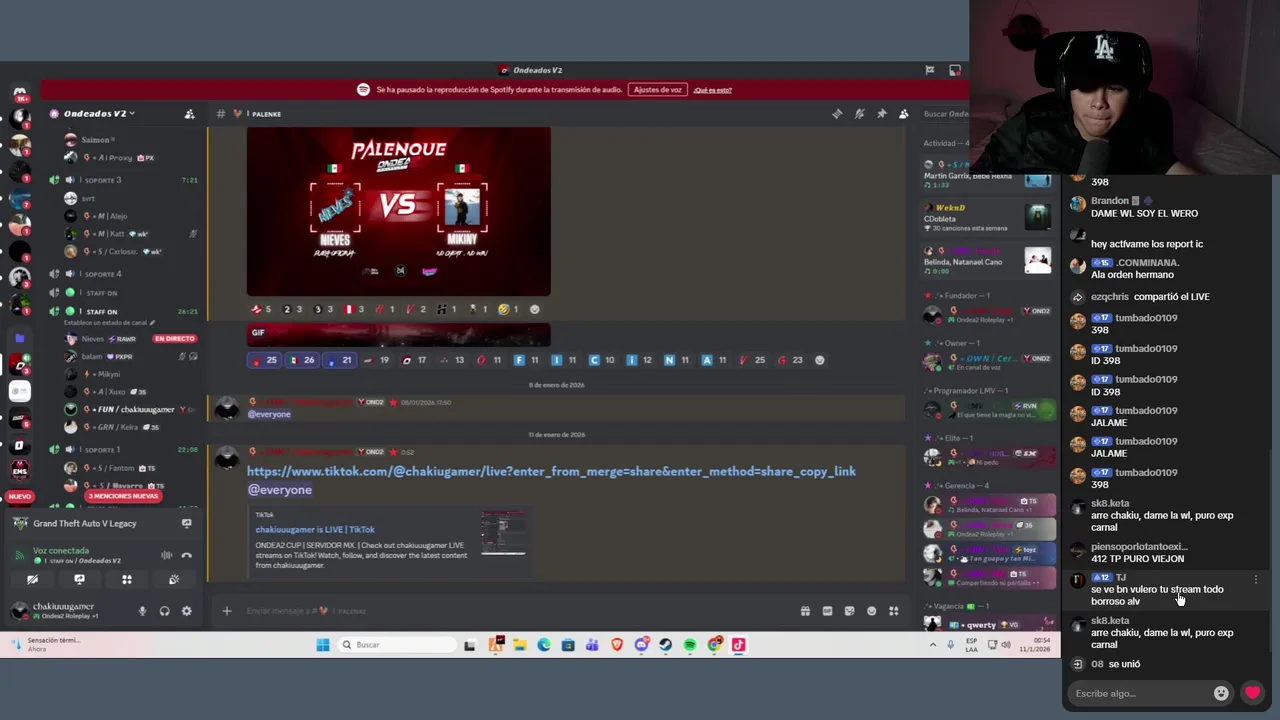Open activities launcher in voice controls

pyautogui.click(x=126, y=580)
